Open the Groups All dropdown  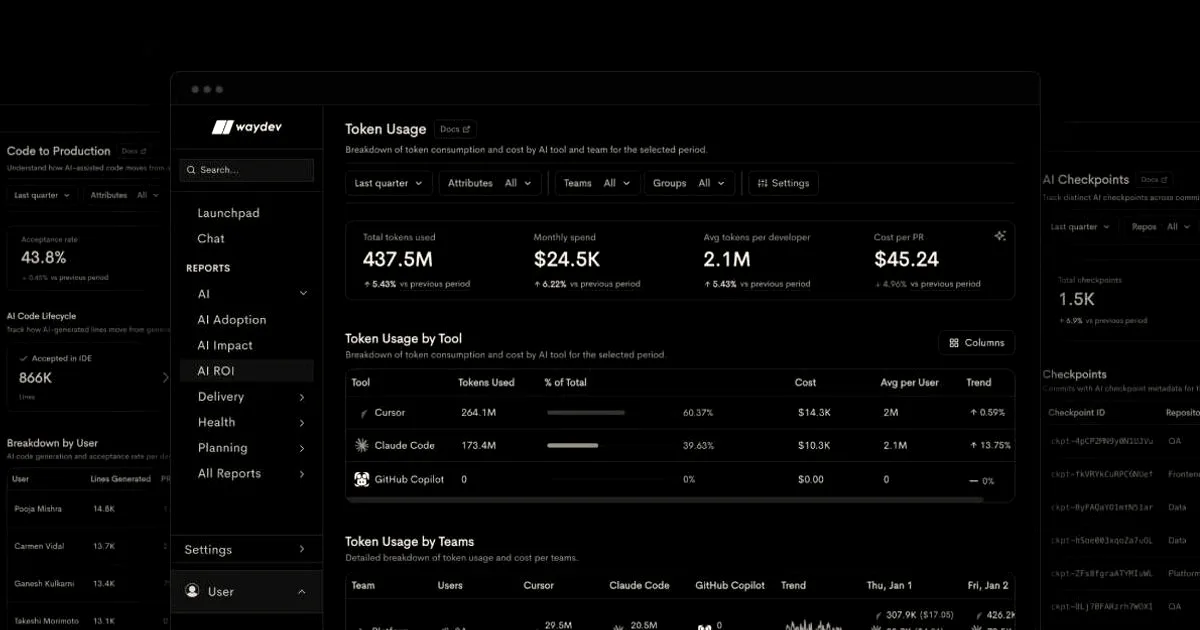click(690, 183)
